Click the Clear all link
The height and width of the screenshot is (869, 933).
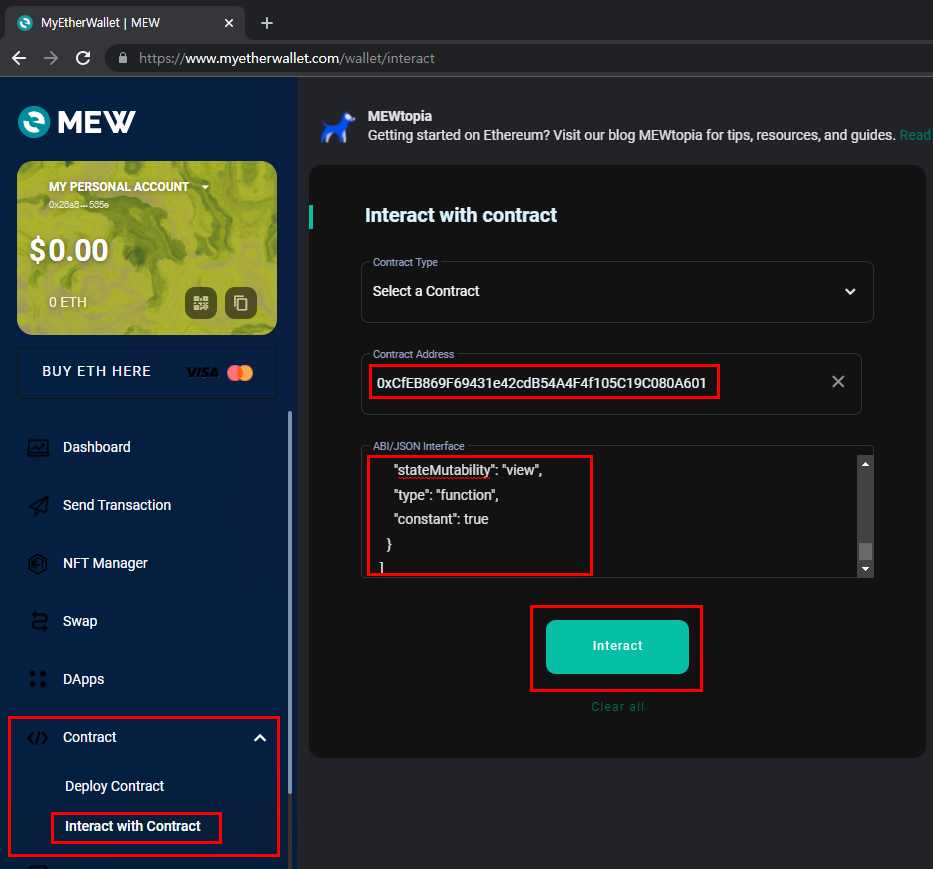[x=617, y=707]
